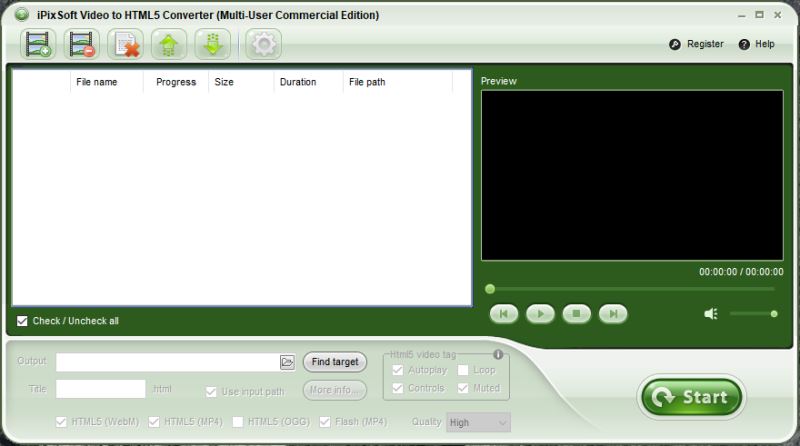800x446 pixels.
Task: Clear the file list with red X icon
Action: pyautogui.click(x=126, y=44)
